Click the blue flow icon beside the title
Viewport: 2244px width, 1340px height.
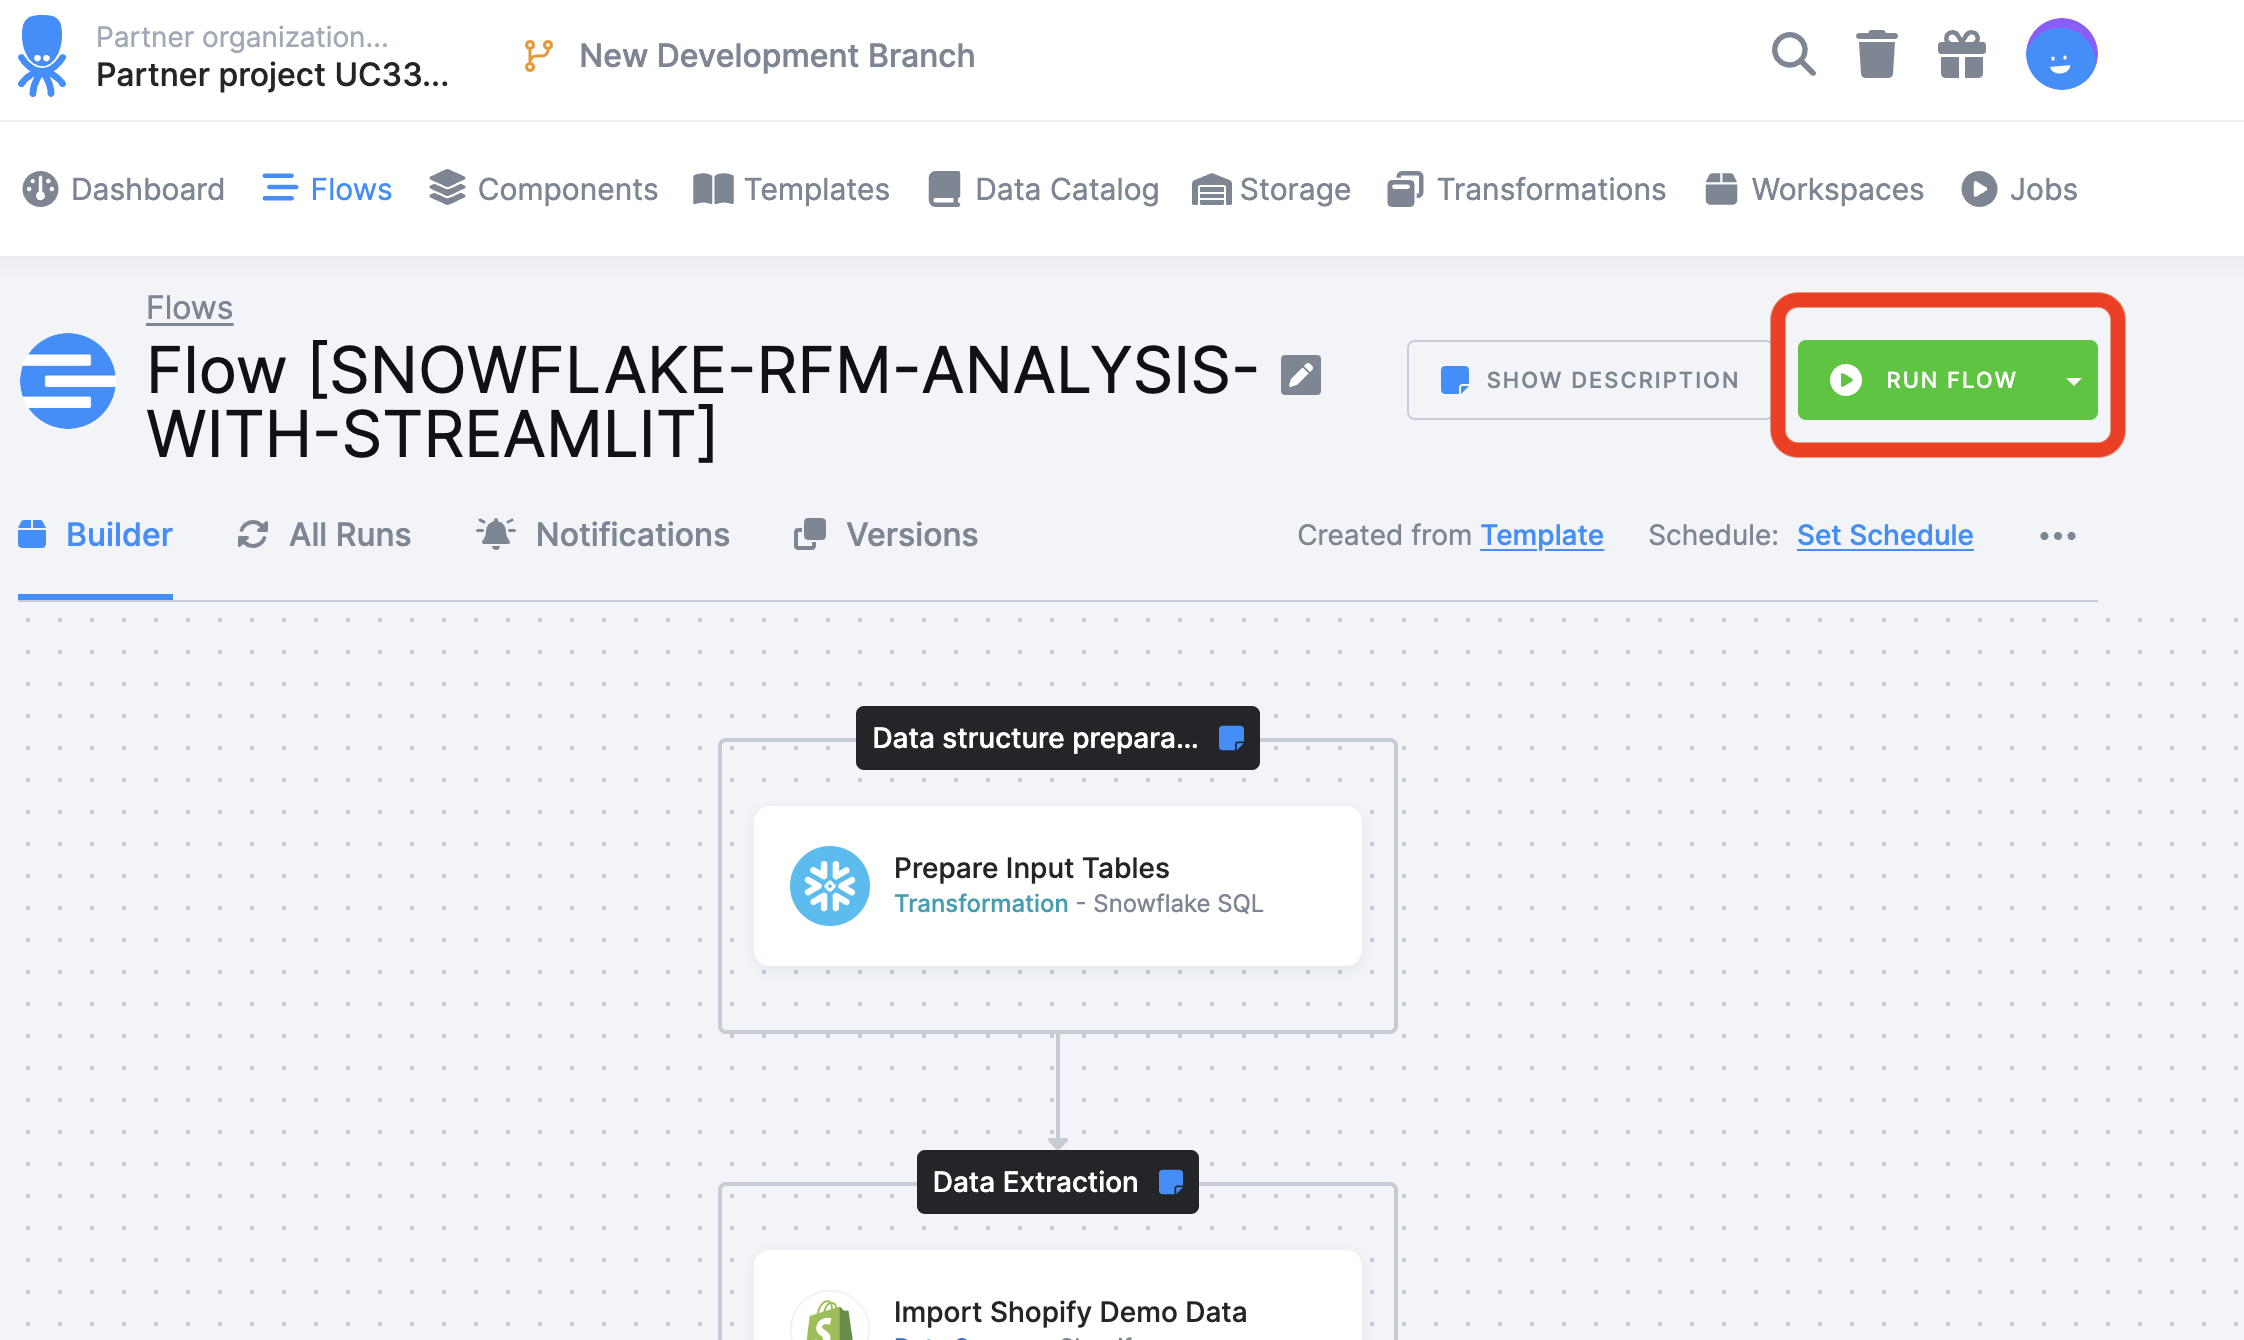(68, 381)
